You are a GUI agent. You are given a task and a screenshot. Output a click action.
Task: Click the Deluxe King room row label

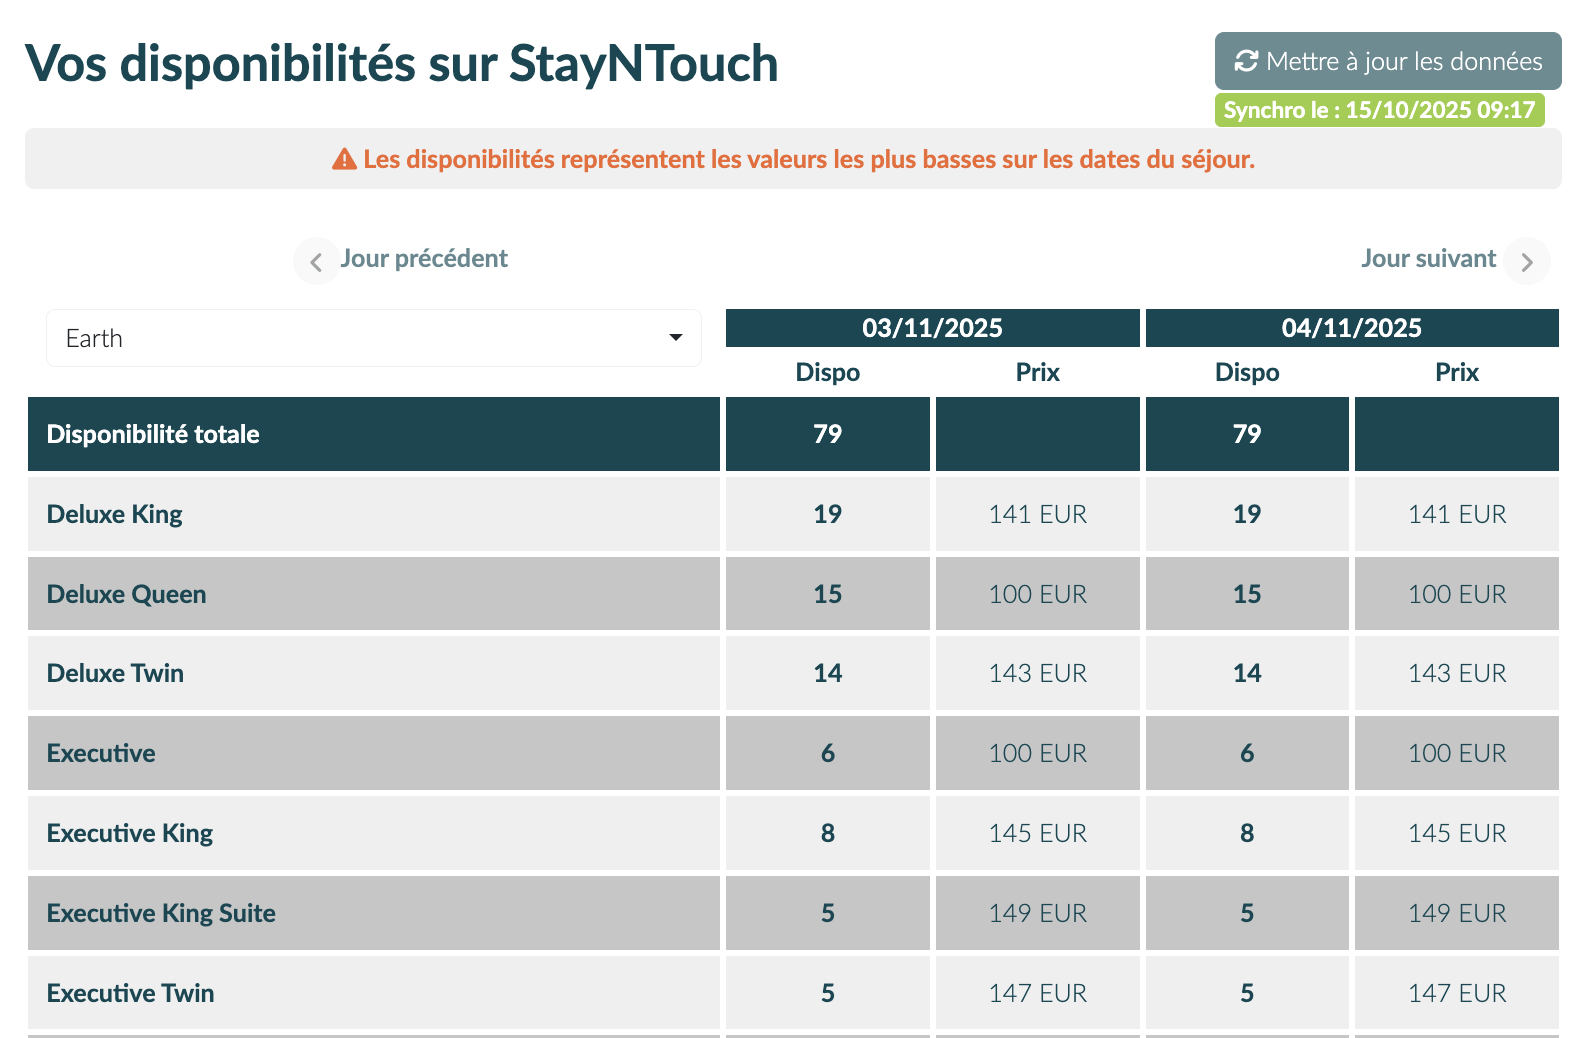point(115,514)
